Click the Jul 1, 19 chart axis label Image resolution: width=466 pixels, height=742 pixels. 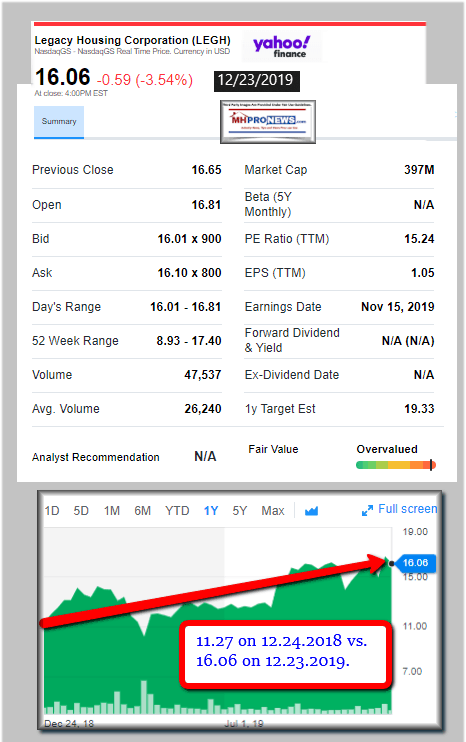tap(244, 724)
